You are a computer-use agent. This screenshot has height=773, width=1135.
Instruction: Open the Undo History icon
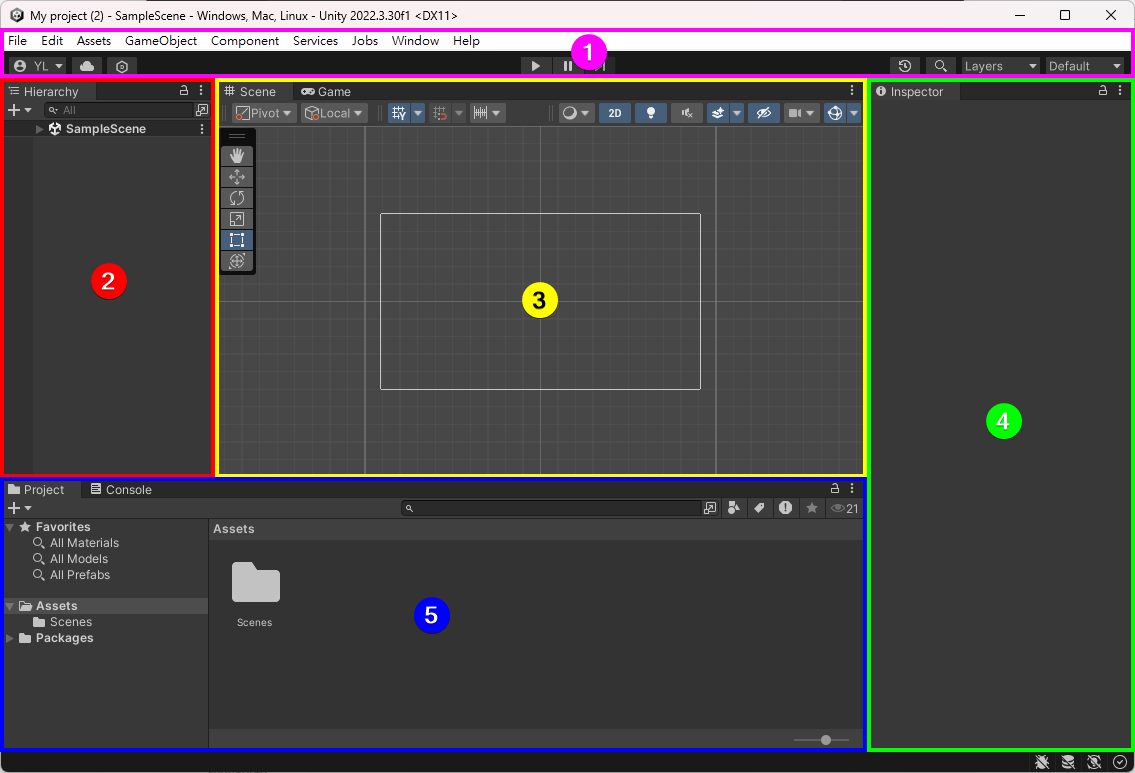904,66
